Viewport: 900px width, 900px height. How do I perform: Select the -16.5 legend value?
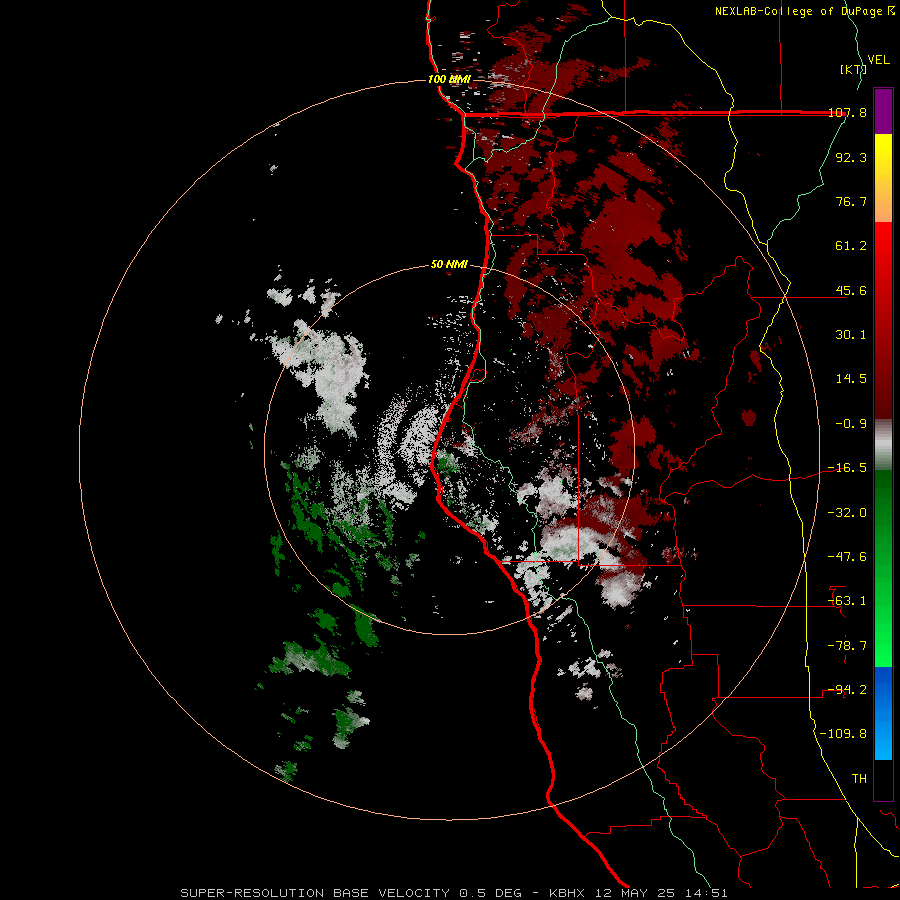point(847,468)
